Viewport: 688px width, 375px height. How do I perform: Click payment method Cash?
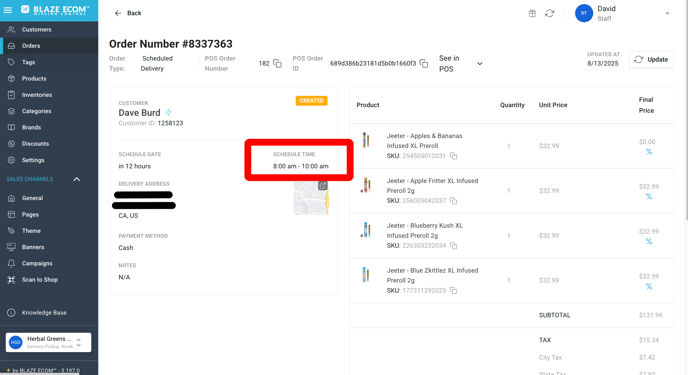pos(126,248)
